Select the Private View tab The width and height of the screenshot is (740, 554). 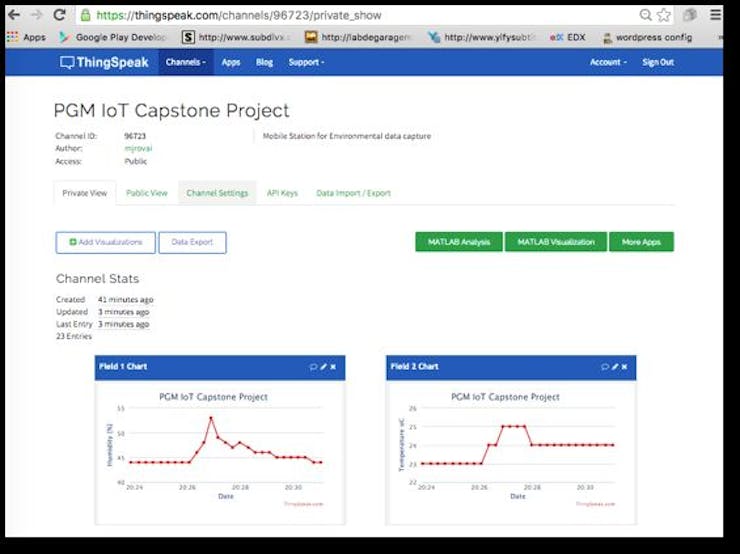85,193
